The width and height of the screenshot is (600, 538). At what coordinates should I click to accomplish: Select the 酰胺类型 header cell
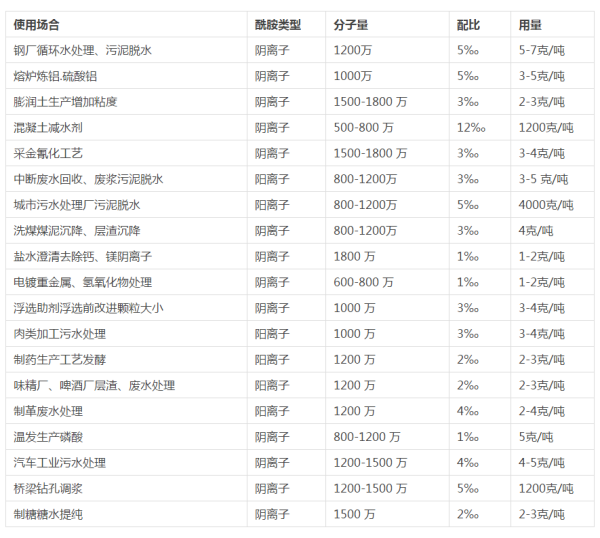coord(277,24)
